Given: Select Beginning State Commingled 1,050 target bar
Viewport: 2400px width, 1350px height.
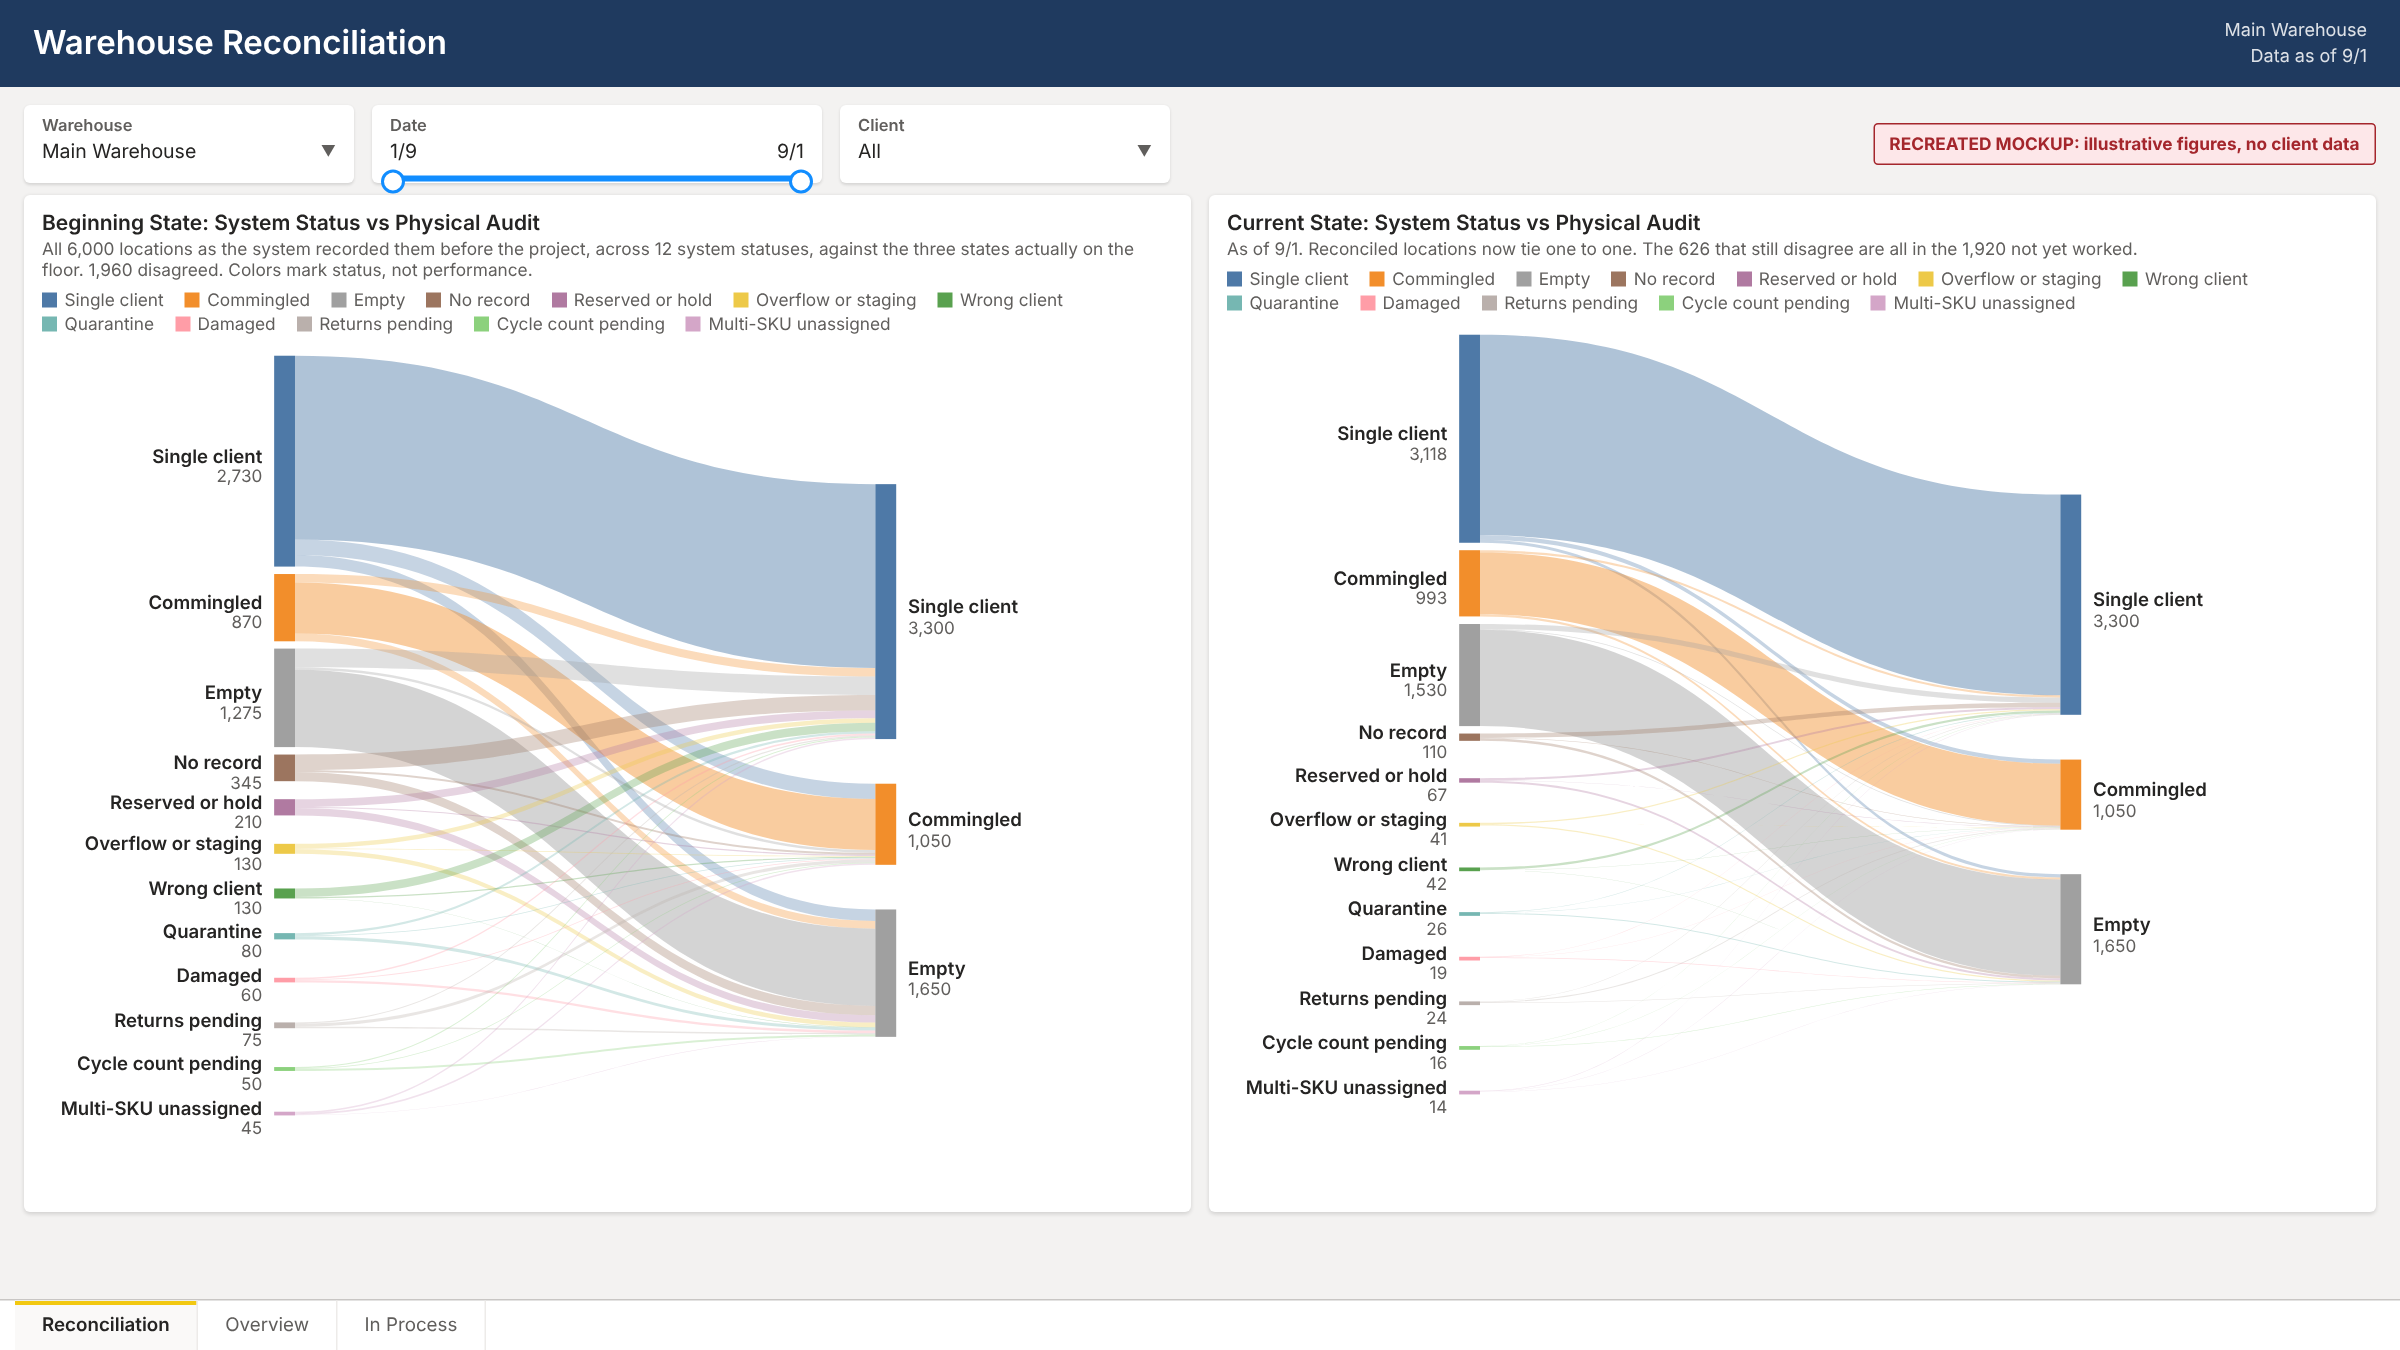Looking at the screenshot, I should (x=886, y=824).
